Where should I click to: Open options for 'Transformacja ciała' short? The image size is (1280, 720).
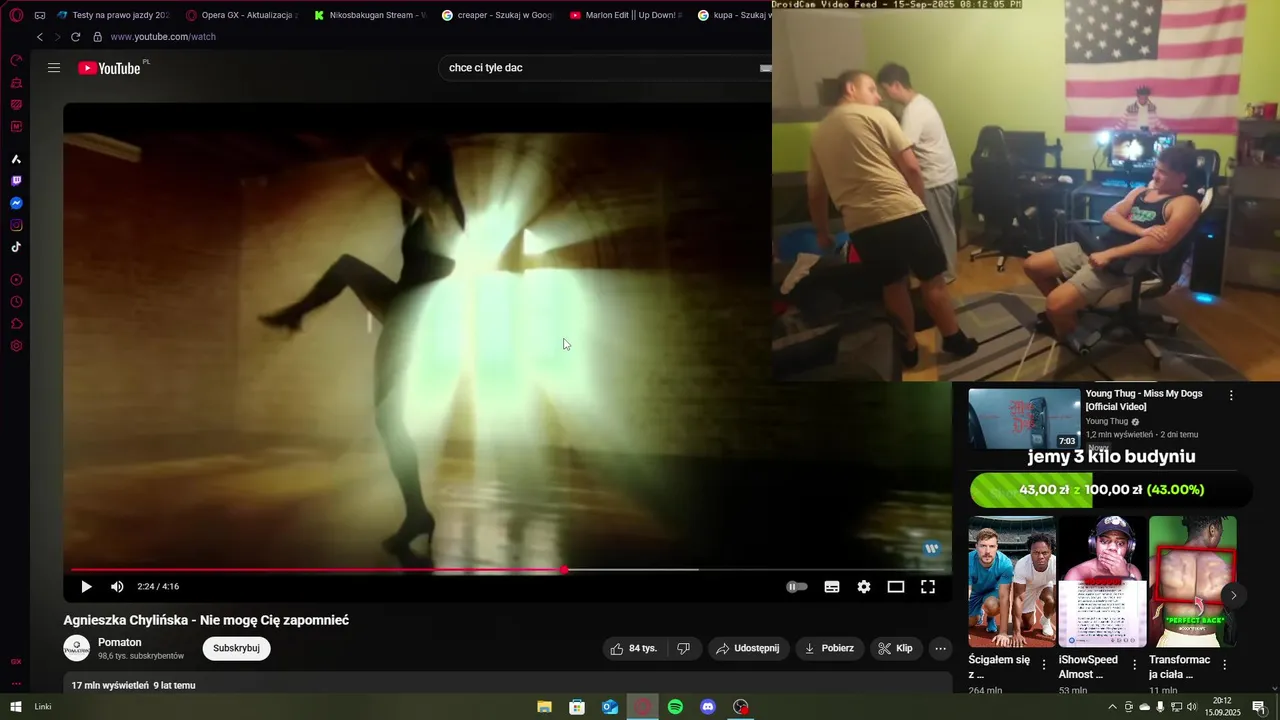click(1224, 664)
